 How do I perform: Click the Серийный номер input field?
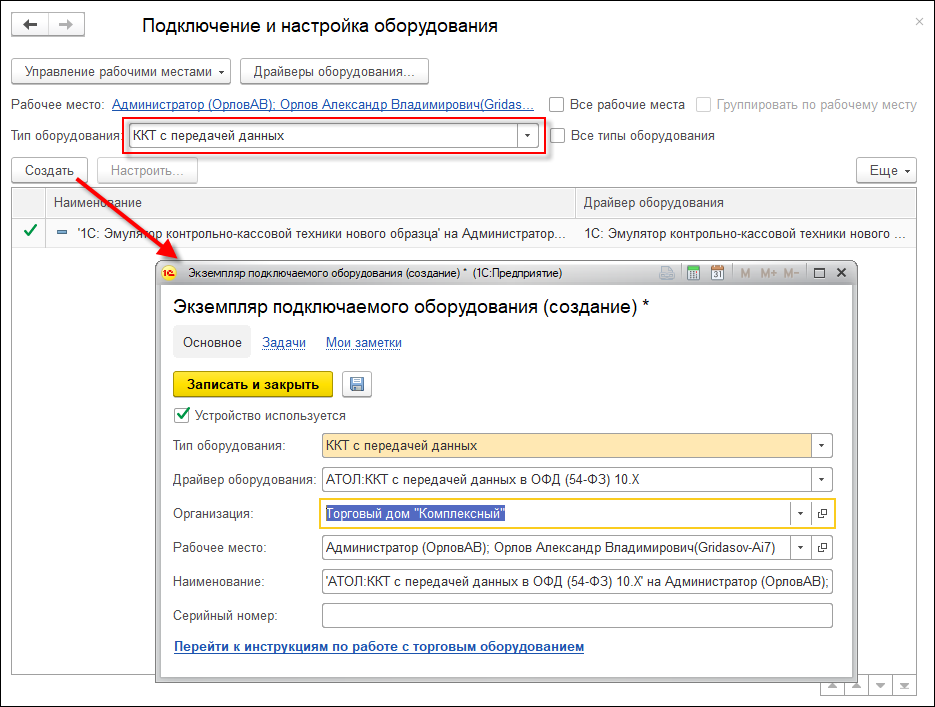coord(577,615)
